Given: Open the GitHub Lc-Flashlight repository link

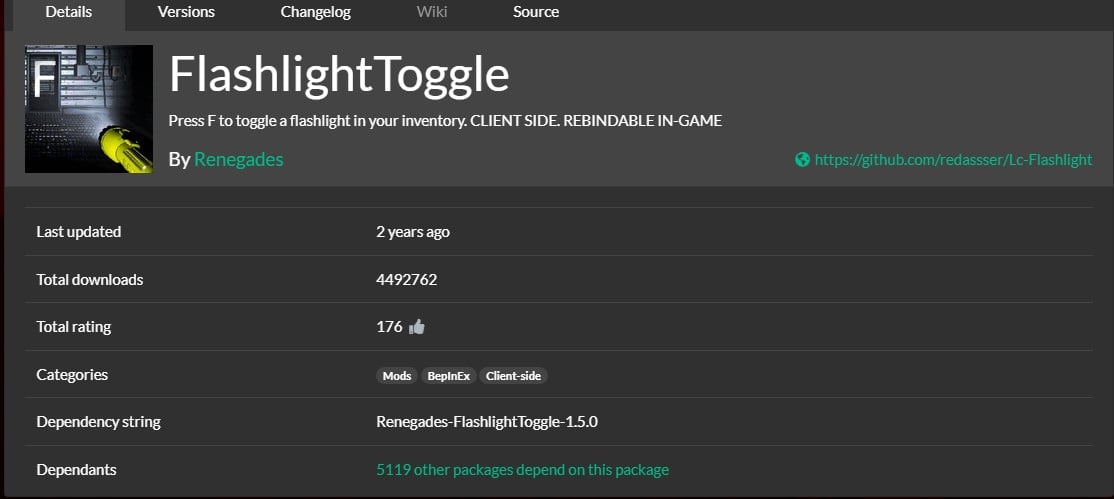Looking at the screenshot, I should (x=953, y=159).
